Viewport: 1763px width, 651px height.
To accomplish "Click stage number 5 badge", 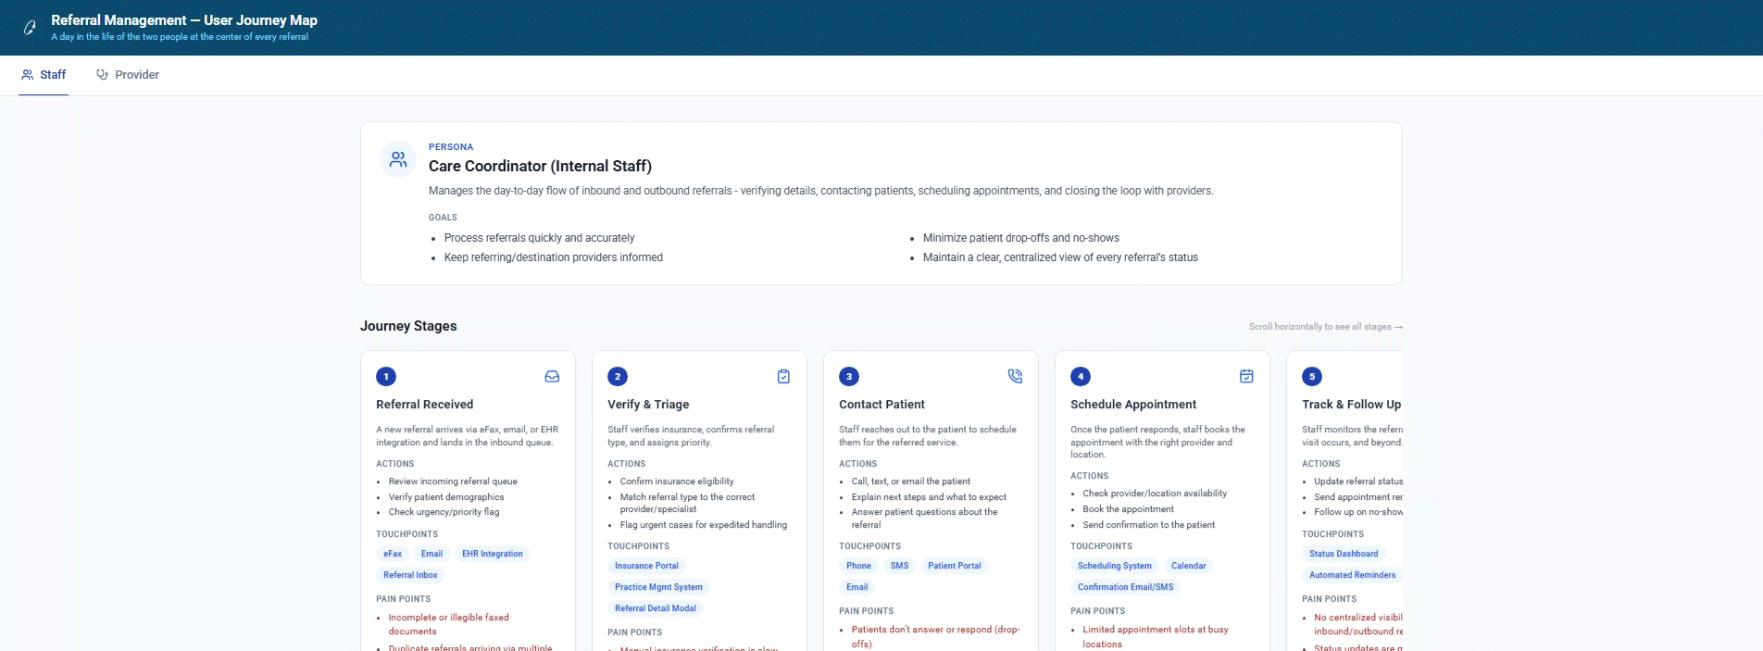I will pyautogui.click(x=1312, y=376).
